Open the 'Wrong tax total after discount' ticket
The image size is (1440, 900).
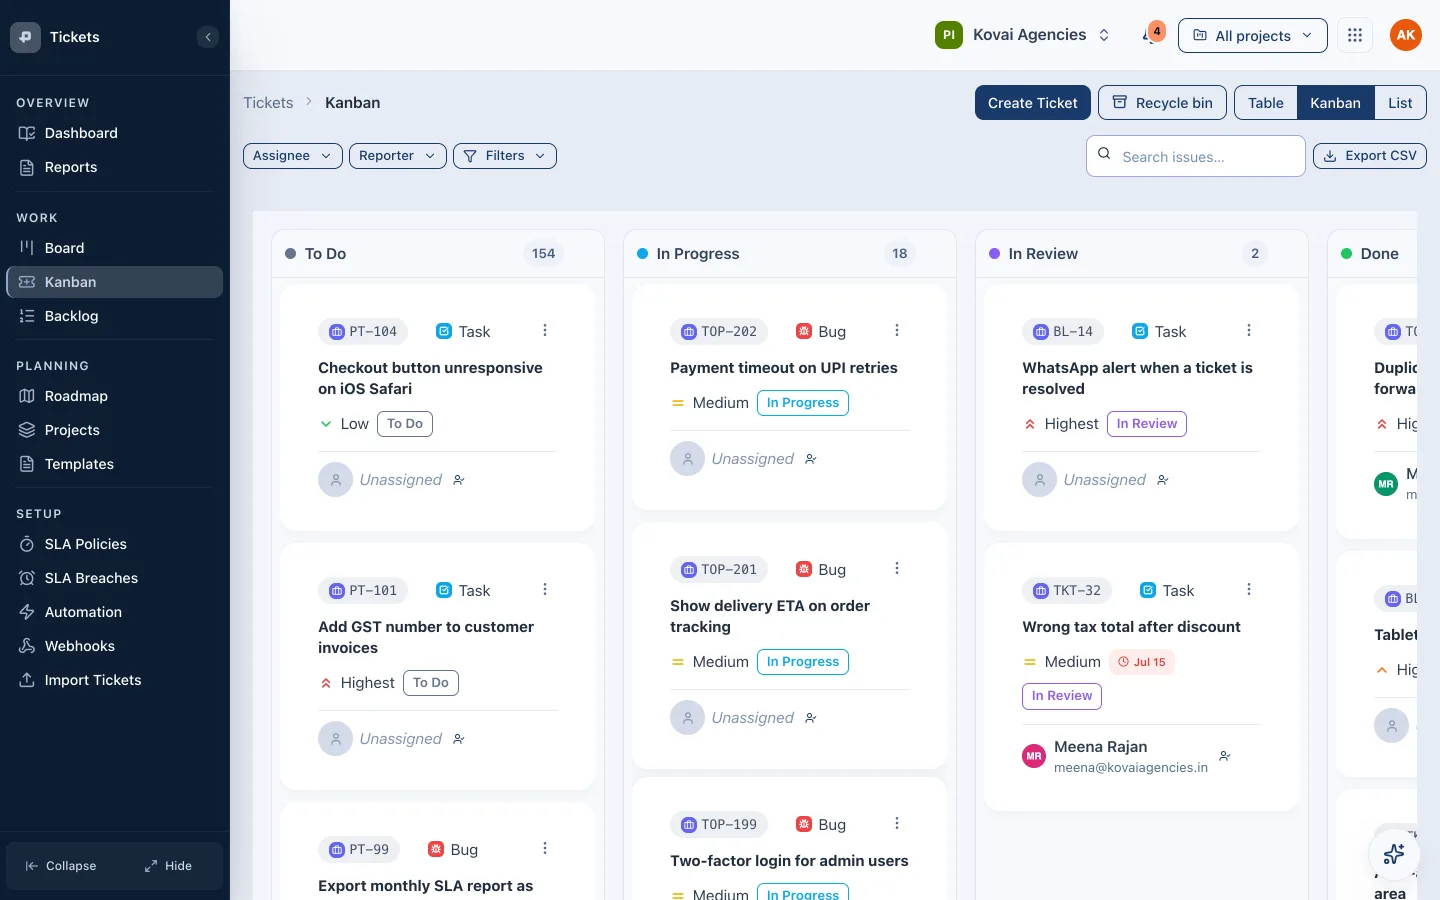coord(1131,627)
